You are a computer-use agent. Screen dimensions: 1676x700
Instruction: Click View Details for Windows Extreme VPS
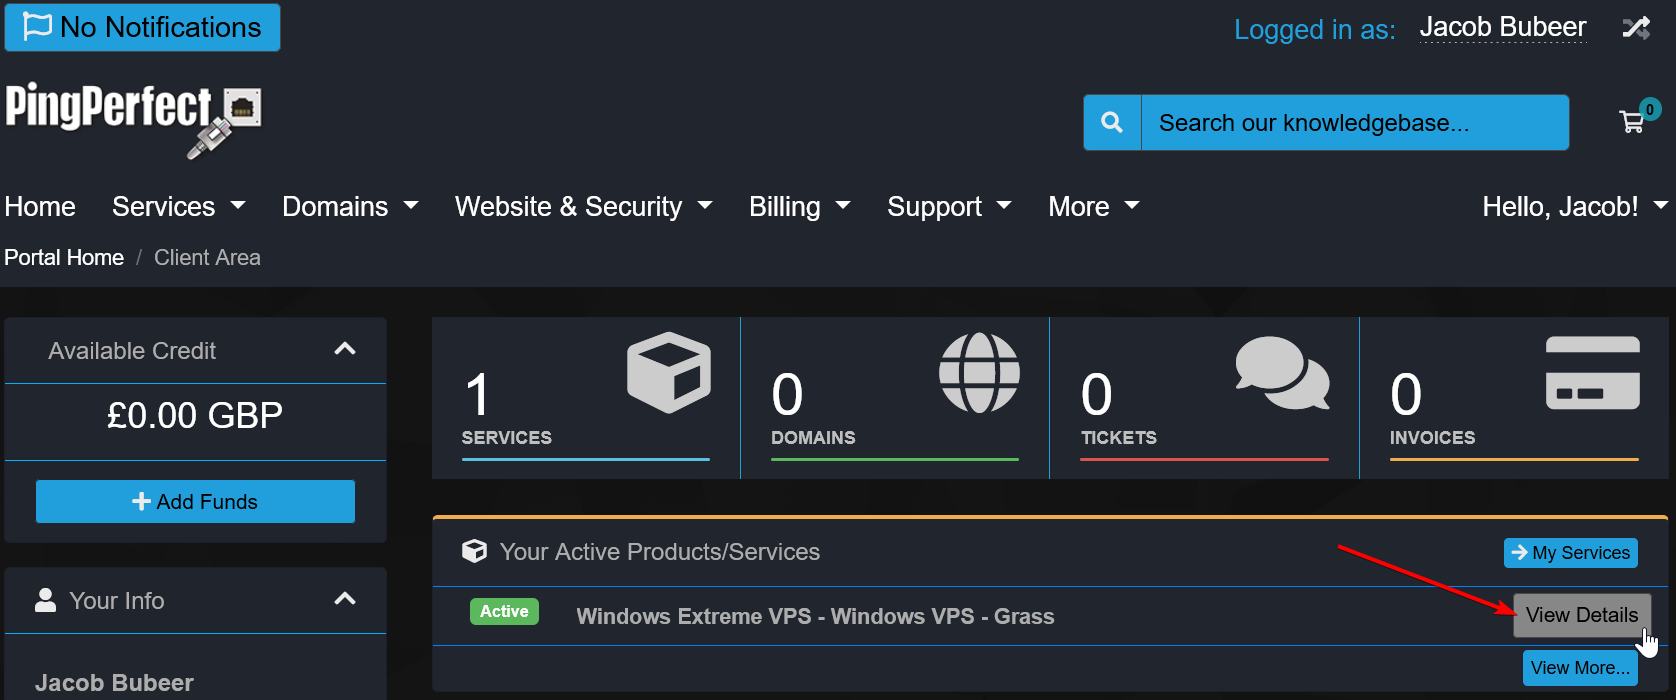(1581, 615)
